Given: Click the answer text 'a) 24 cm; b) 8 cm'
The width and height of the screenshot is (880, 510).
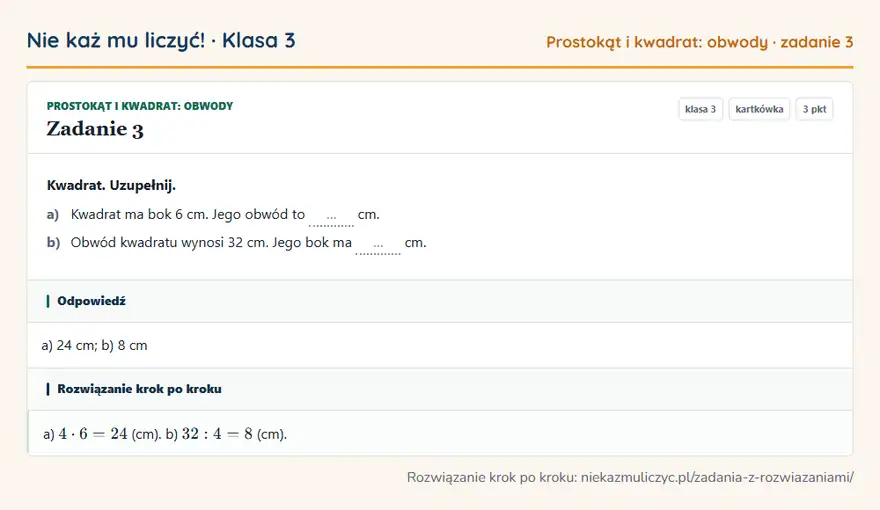Looking at the screenshot, I should pyautogui.click(x=94, y=346).
